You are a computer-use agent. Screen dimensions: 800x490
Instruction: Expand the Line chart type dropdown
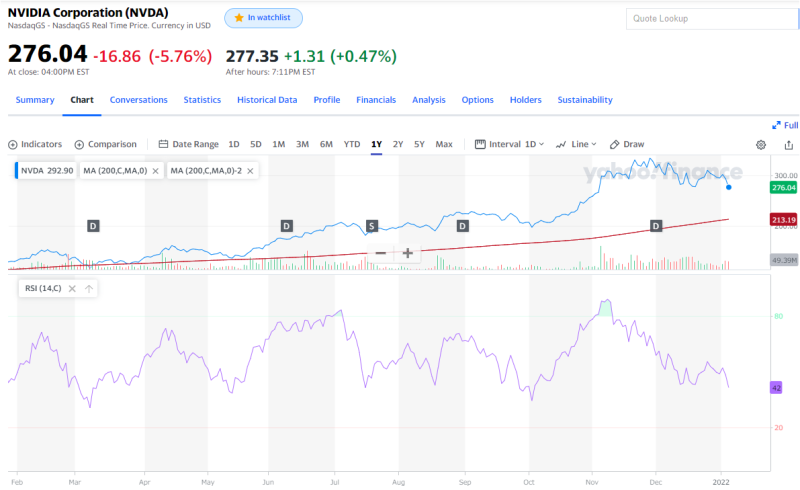576,144
